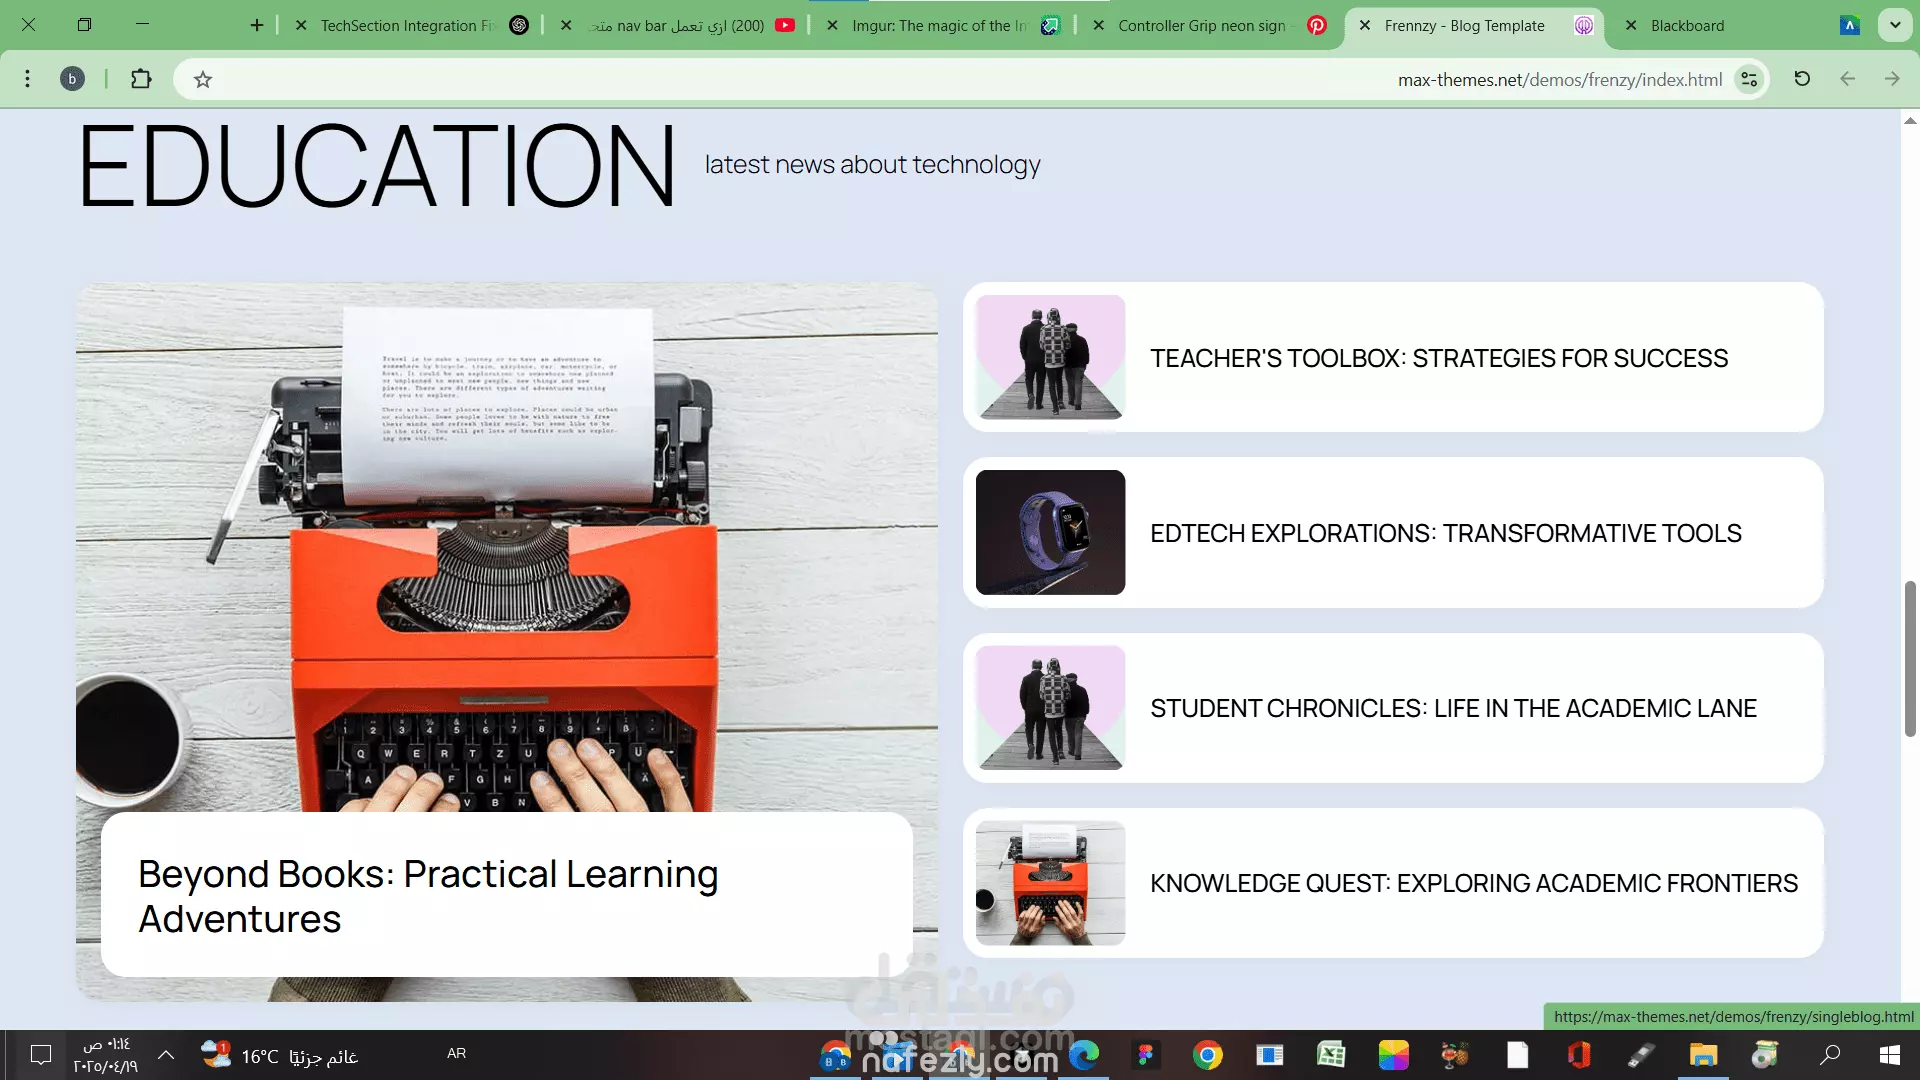Screen dimensions: 1920x1080
Task: Open Teacher's Toolbox: Strategies for Success article
Action: tap(1438, 358)
